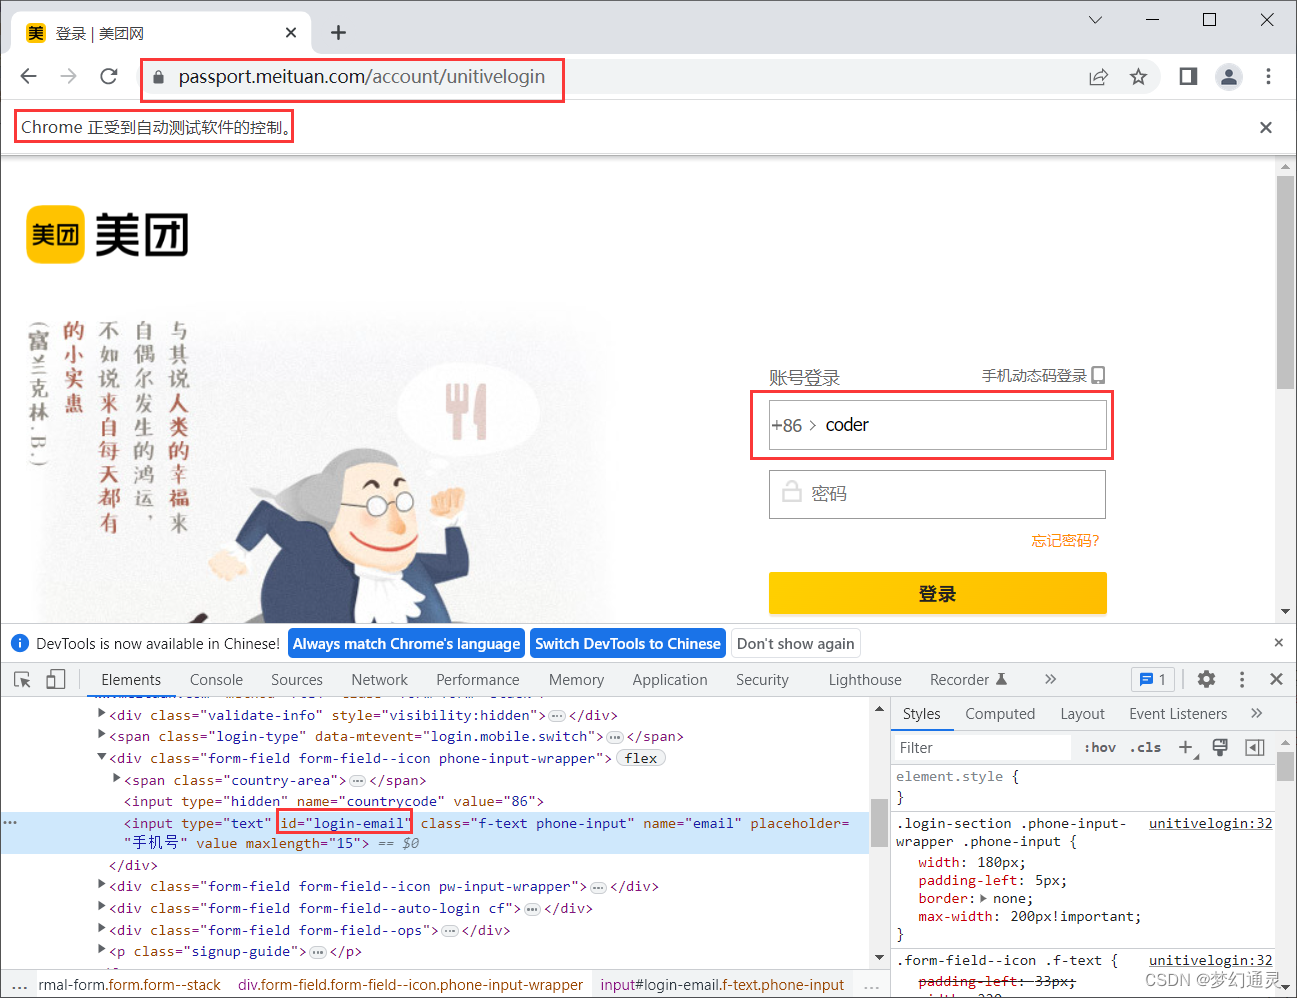Bookmark the page with the star icon
This screenshot has width=1297, height=998.
tap(1138, 76)
